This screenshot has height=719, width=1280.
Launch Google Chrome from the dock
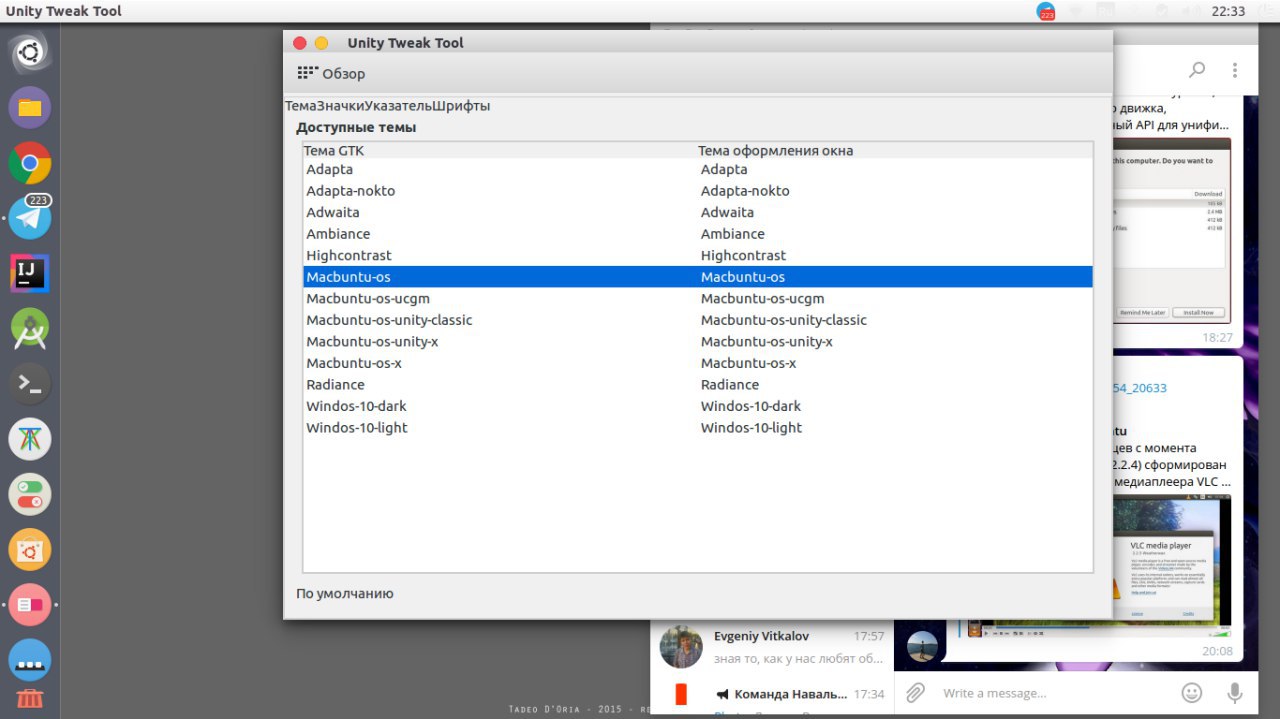(30, 163)
